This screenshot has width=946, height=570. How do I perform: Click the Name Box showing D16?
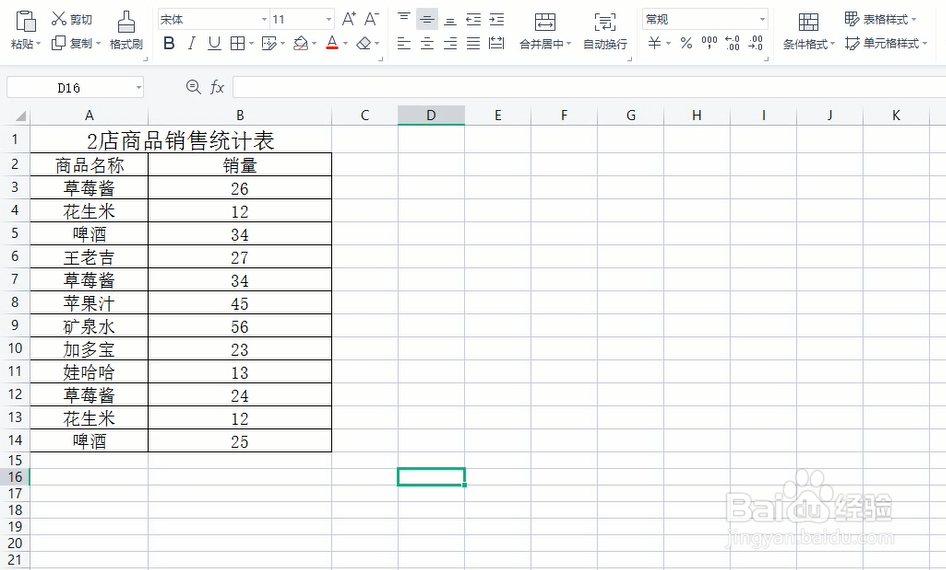[75, 87]
